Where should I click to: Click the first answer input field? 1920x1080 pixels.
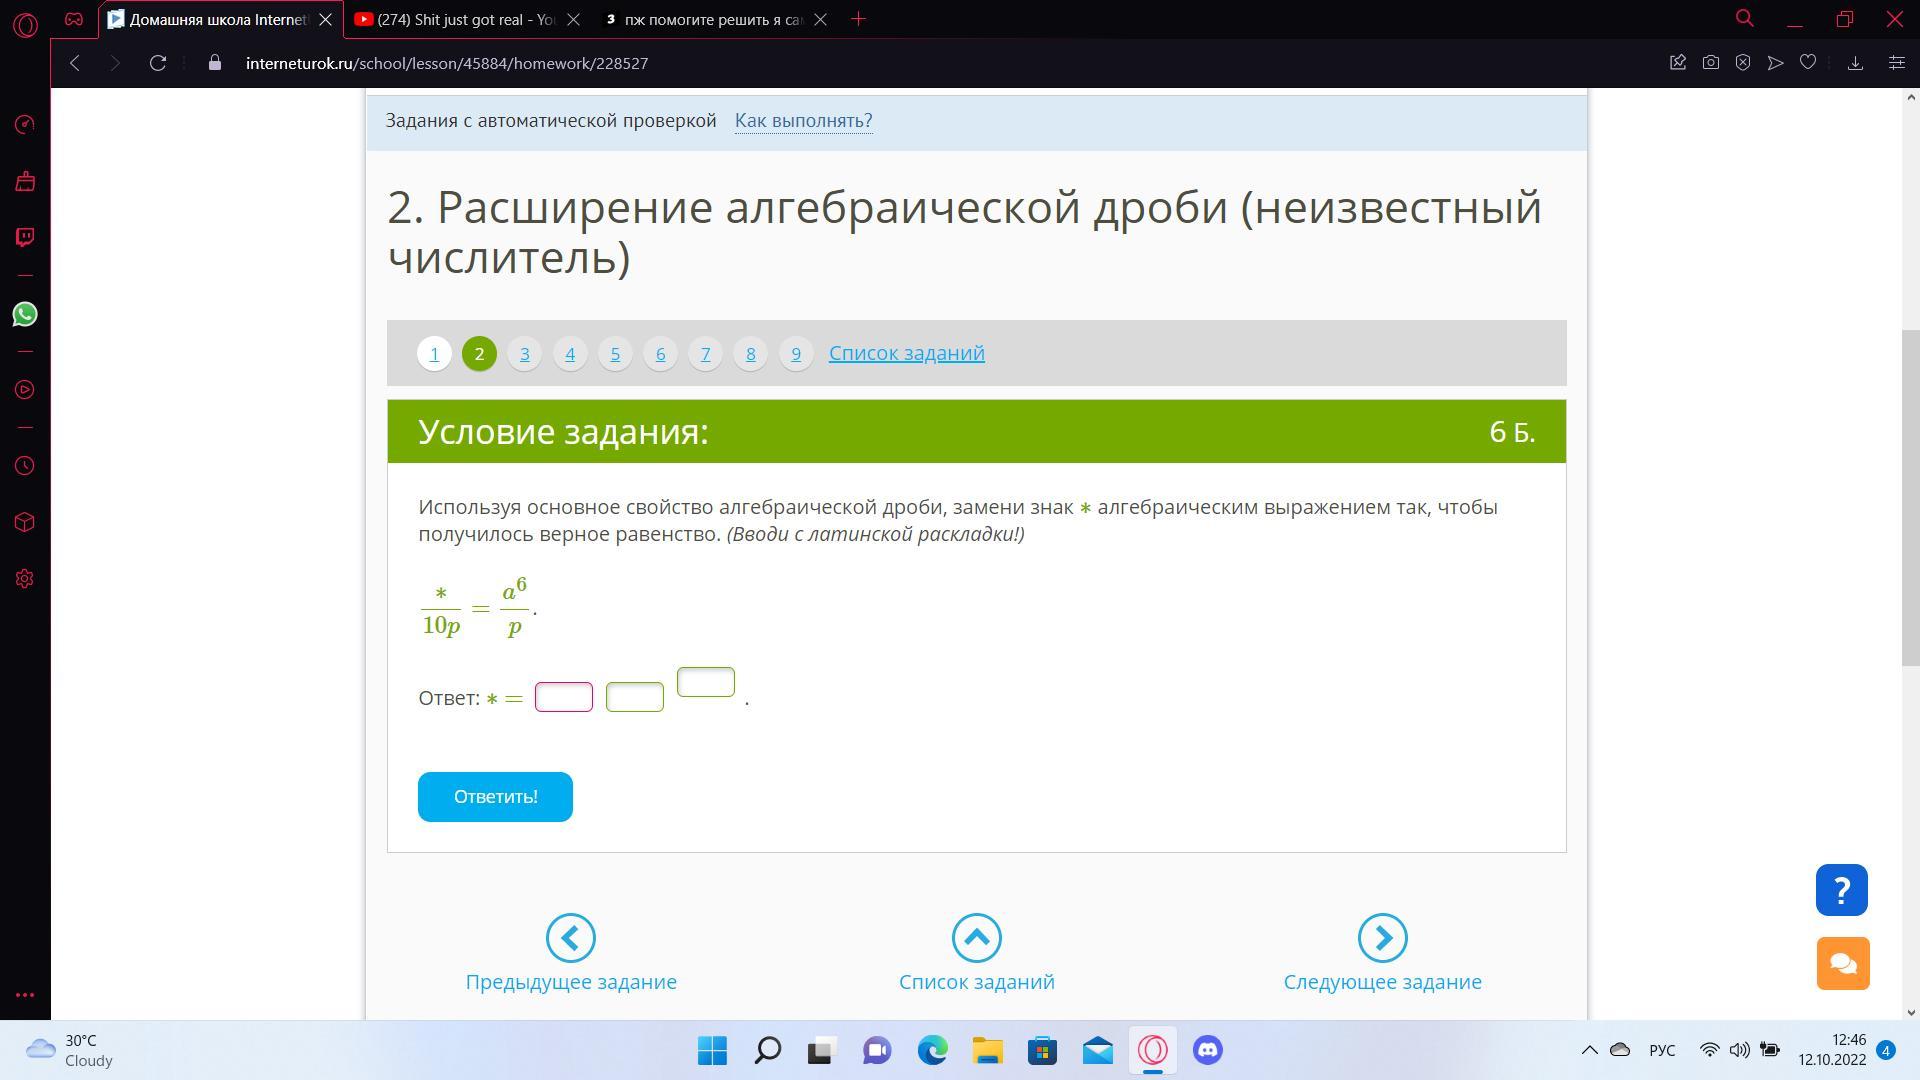564,697
